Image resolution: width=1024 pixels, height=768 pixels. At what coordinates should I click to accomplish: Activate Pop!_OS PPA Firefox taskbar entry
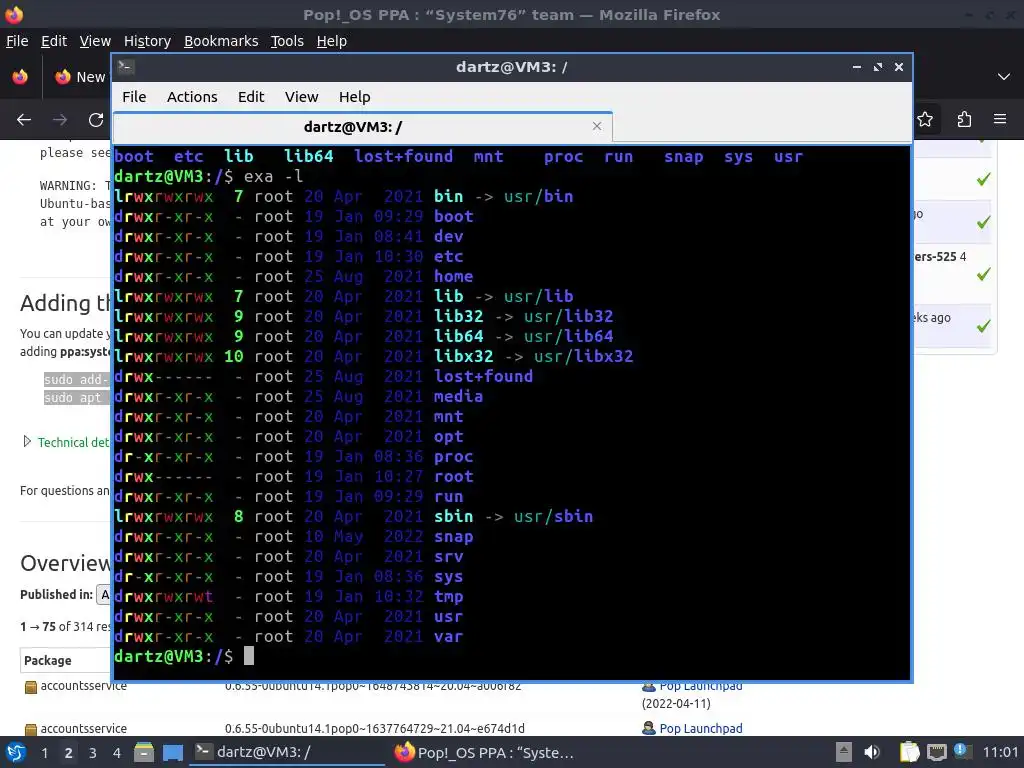coord(487,752)
